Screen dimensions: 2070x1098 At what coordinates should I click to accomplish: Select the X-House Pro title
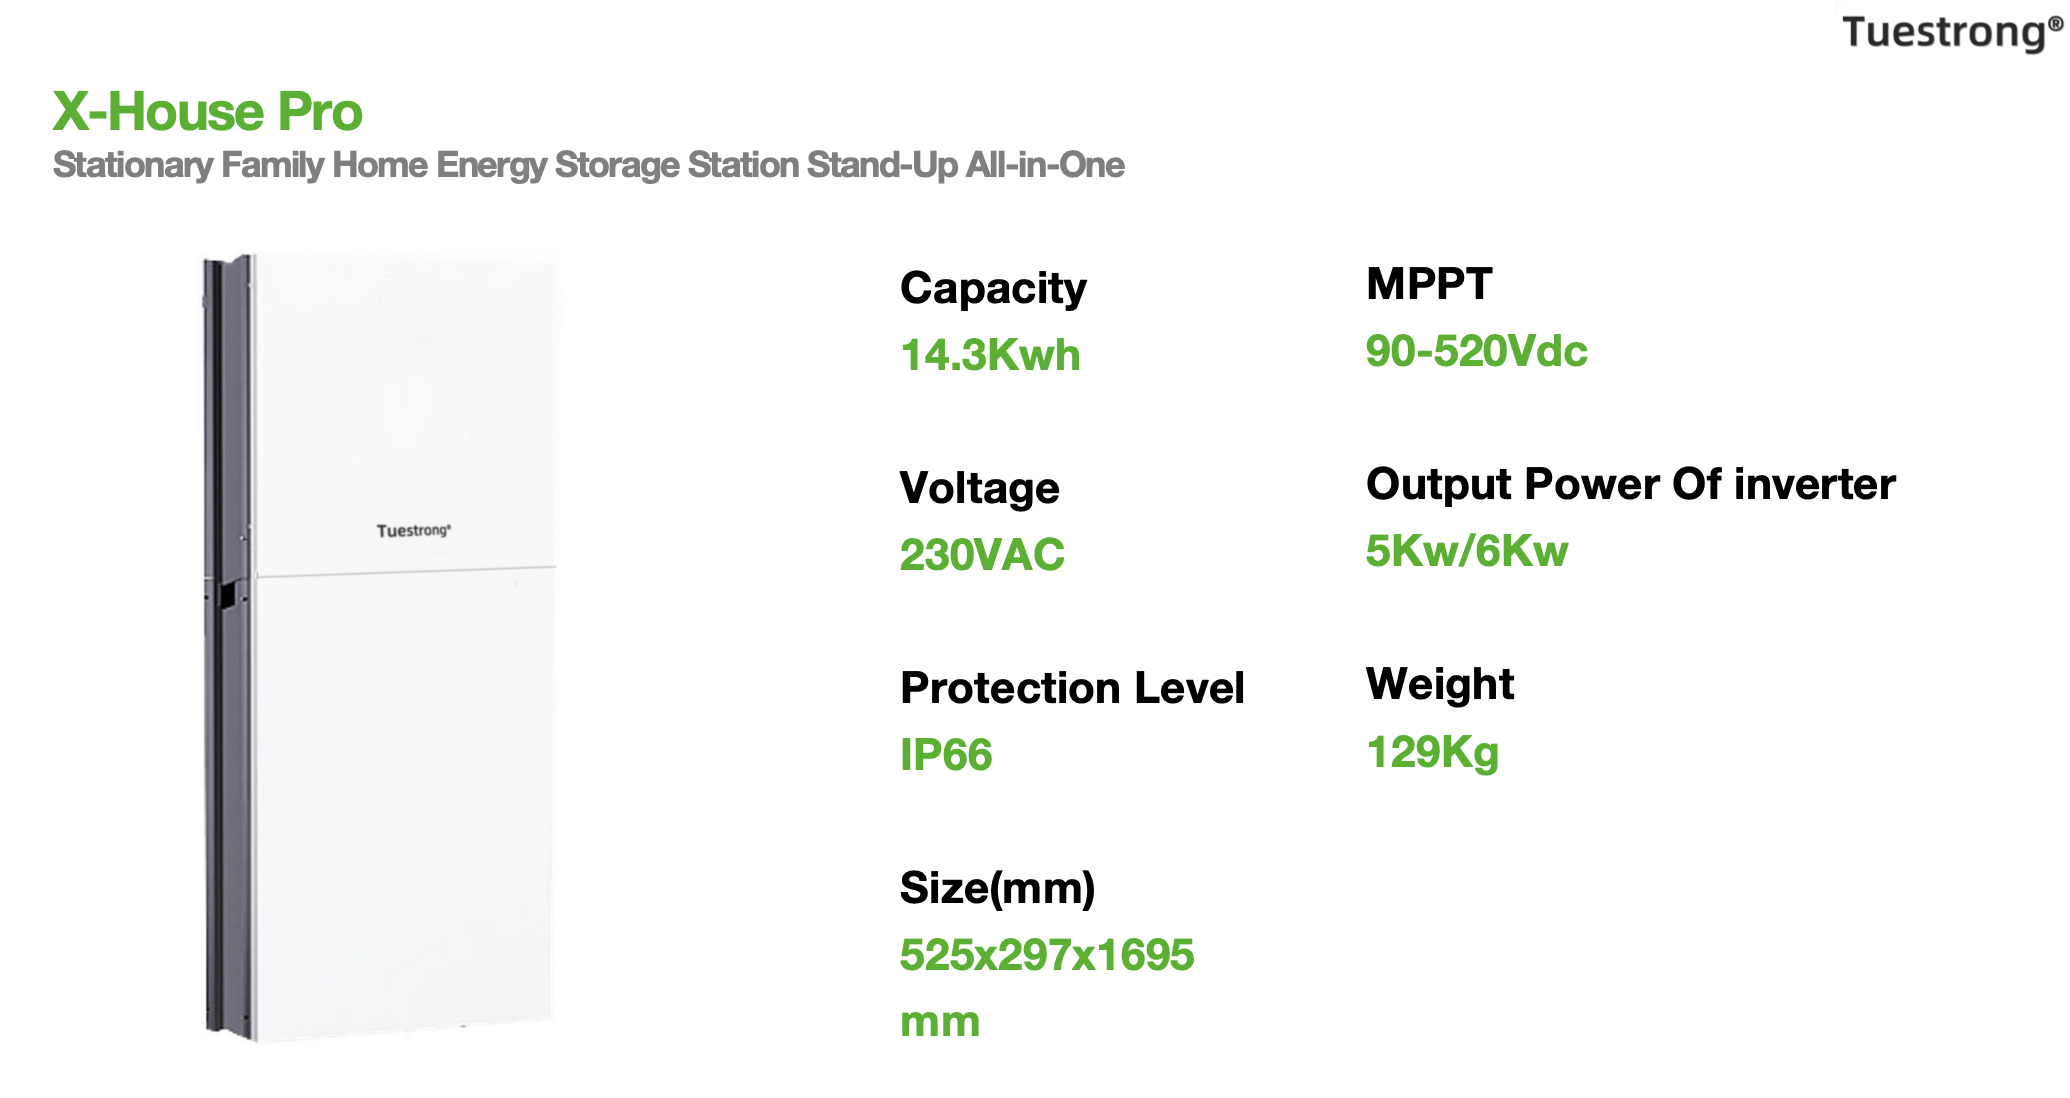pyautogui.click(x=207, y=111)
